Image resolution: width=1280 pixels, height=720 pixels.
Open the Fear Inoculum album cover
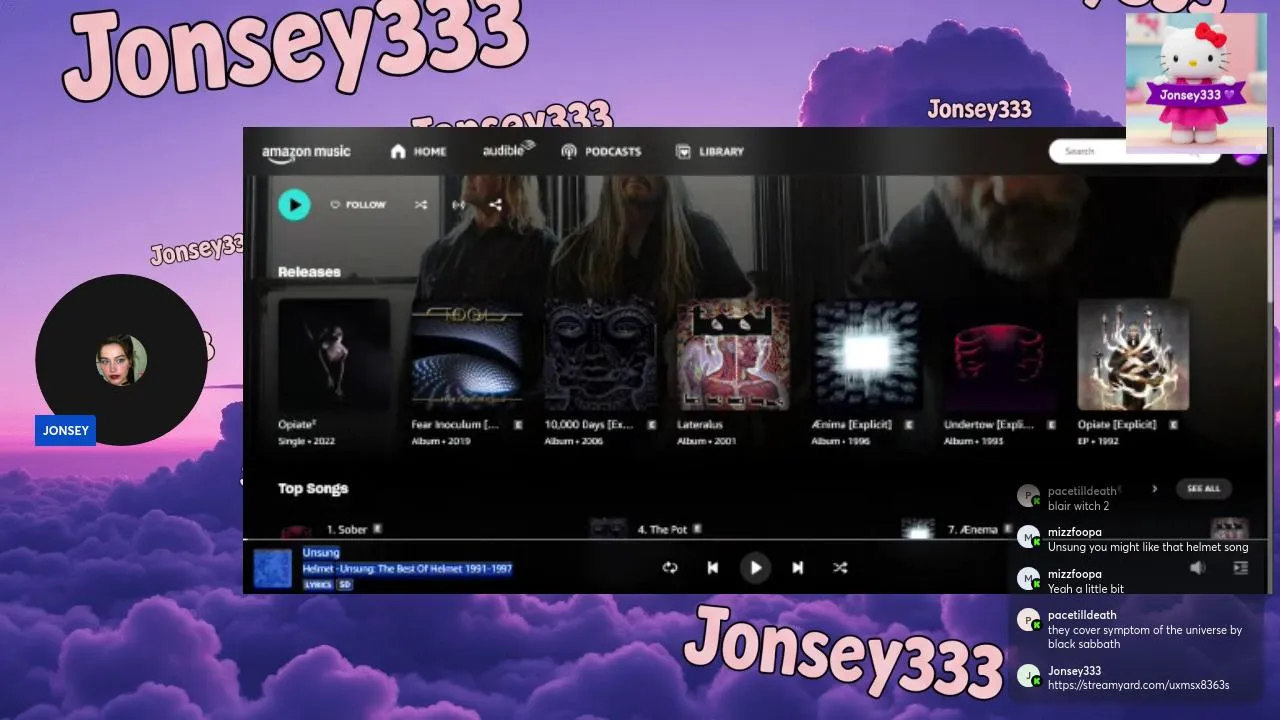(467, 354)
